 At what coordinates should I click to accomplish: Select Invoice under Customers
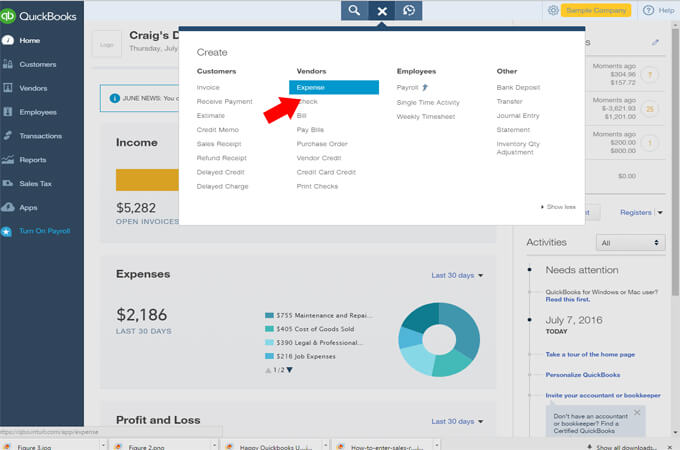(x=208, y=88)
